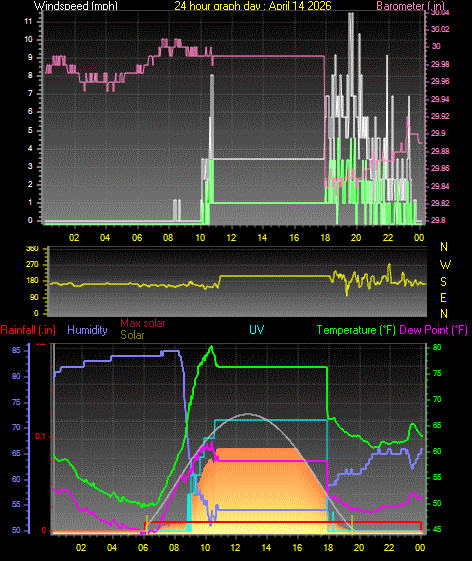Click the temperature axis value '80'

437,347
